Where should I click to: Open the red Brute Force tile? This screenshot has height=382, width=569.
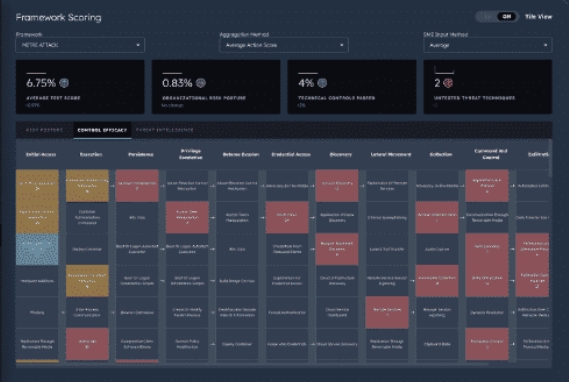click(x=287, y=217)
